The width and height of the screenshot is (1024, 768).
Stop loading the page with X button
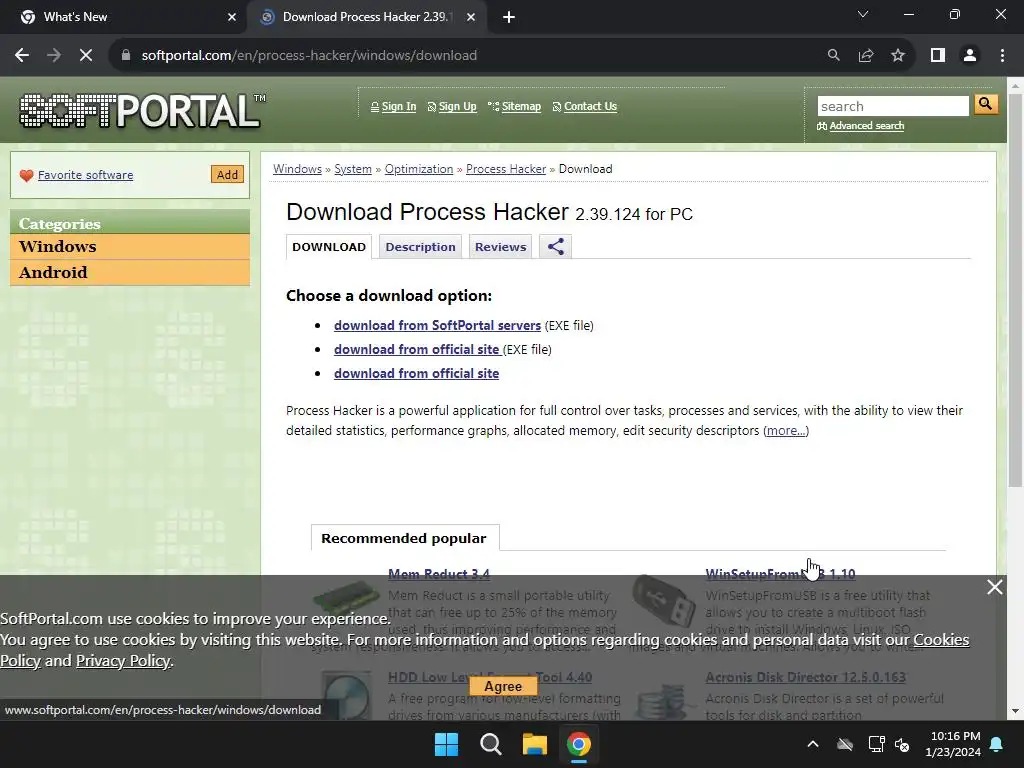pos(86,56)
